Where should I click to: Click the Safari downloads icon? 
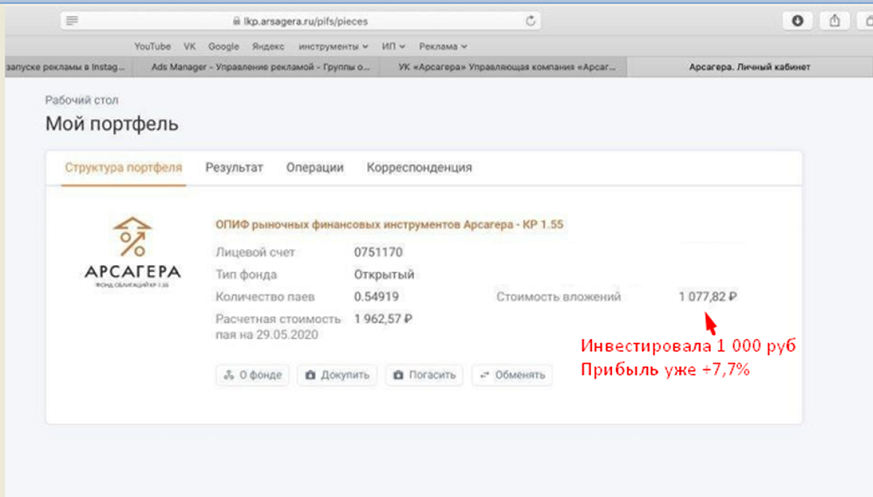(798, 20)
